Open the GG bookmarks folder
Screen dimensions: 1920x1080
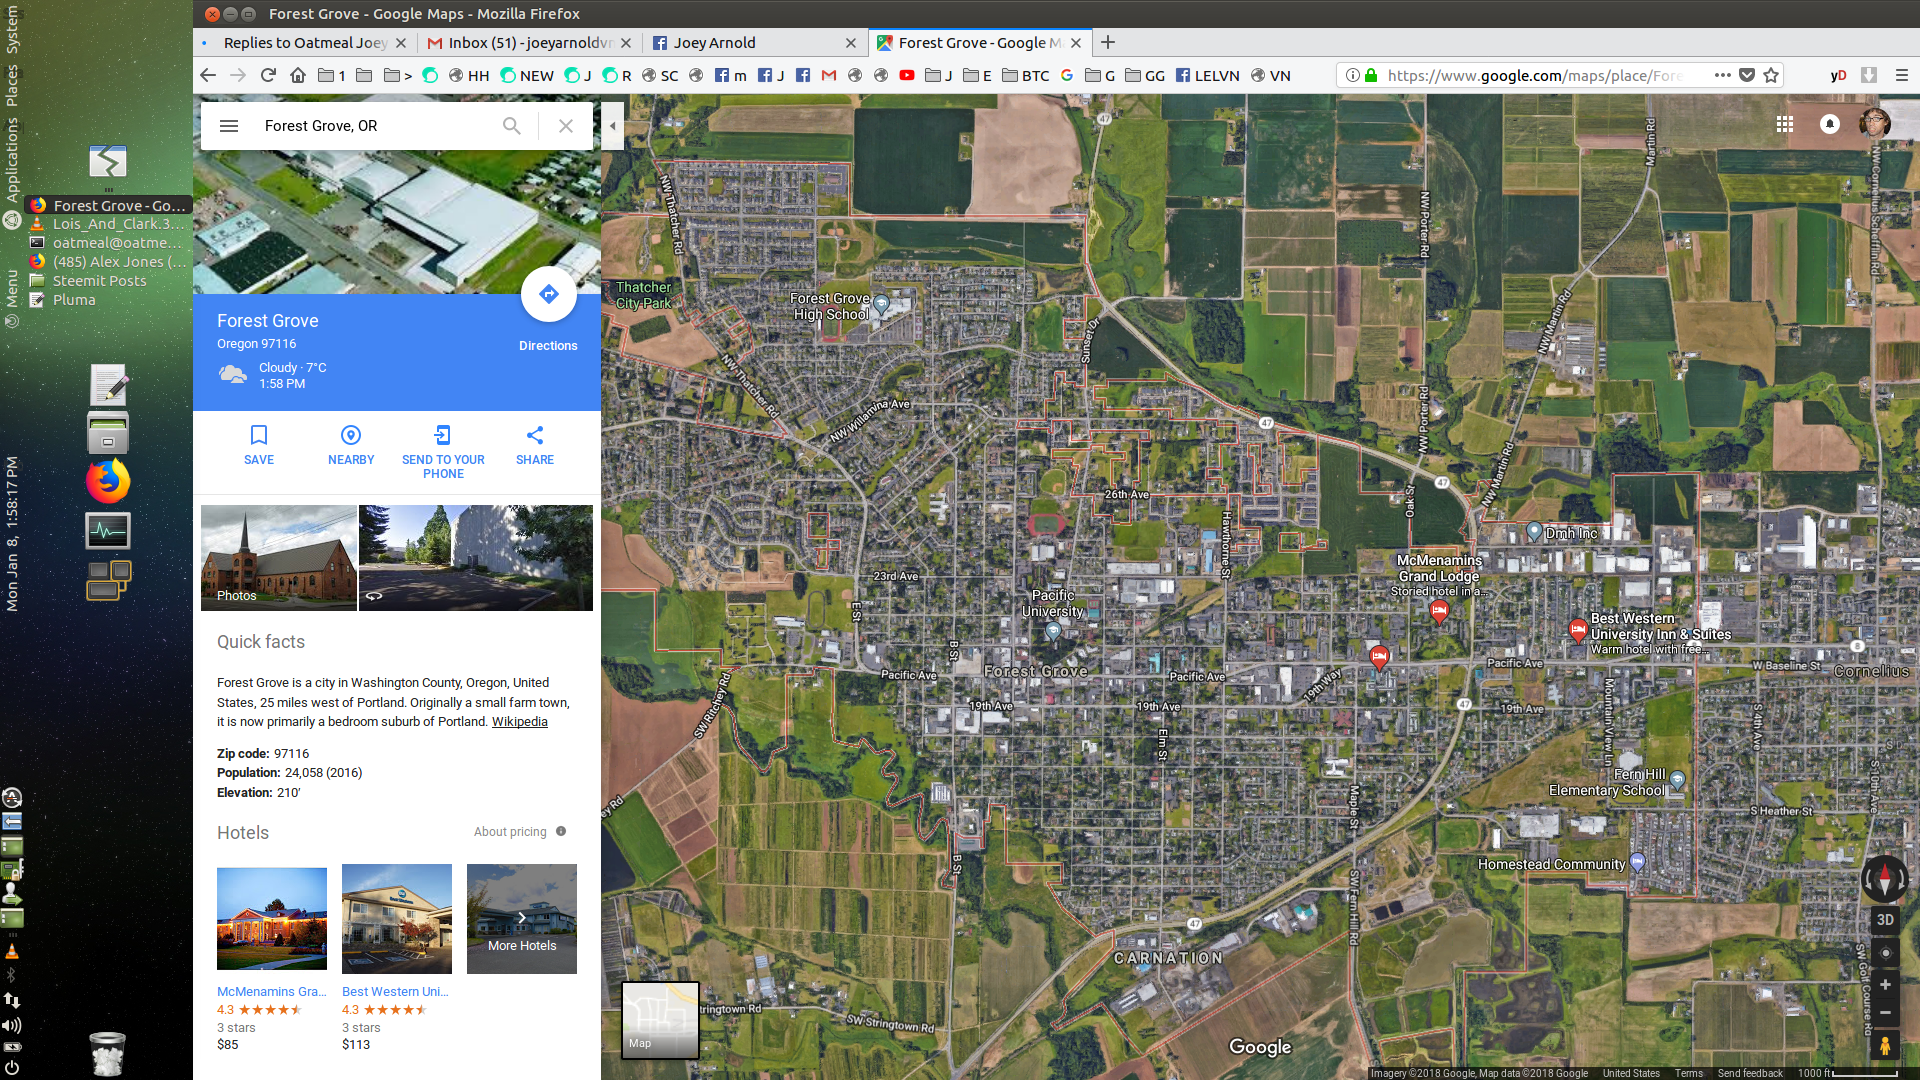[x=1145, y=76]
